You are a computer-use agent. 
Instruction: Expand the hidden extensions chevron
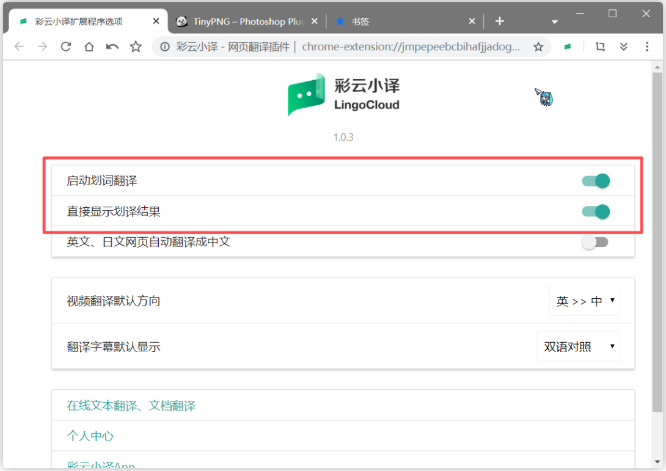pyautogui.click(x=624, y=46)
